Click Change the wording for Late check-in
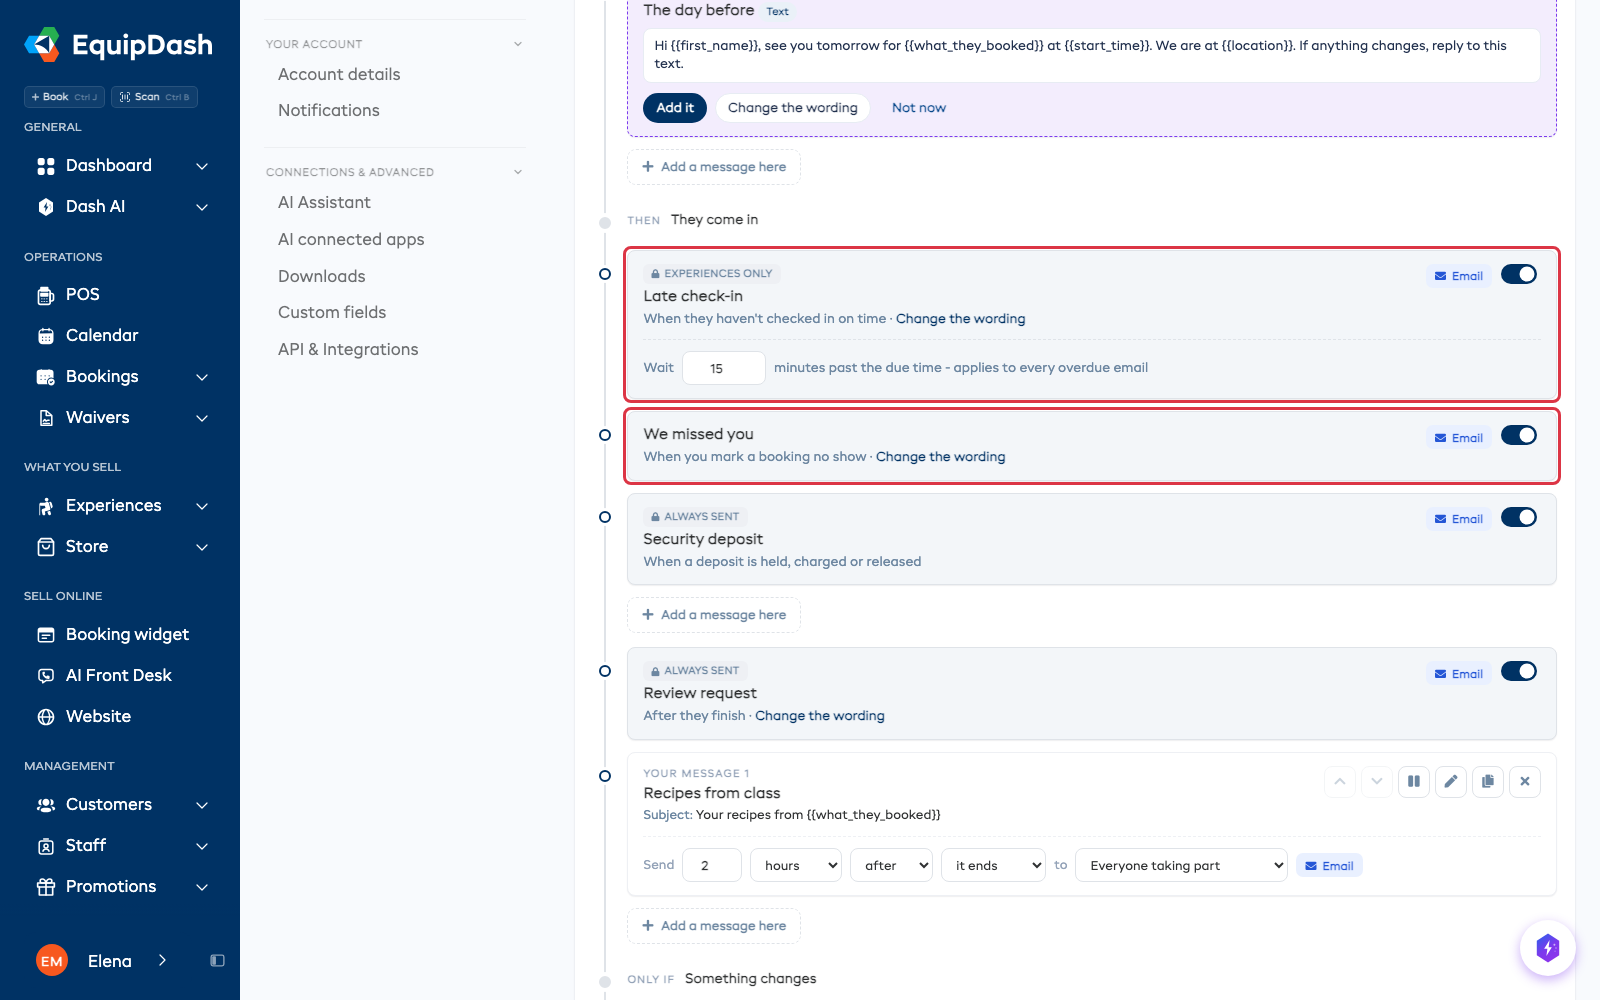Image resolution: width=1600 pixels, height=1000 pixels. 960,319
